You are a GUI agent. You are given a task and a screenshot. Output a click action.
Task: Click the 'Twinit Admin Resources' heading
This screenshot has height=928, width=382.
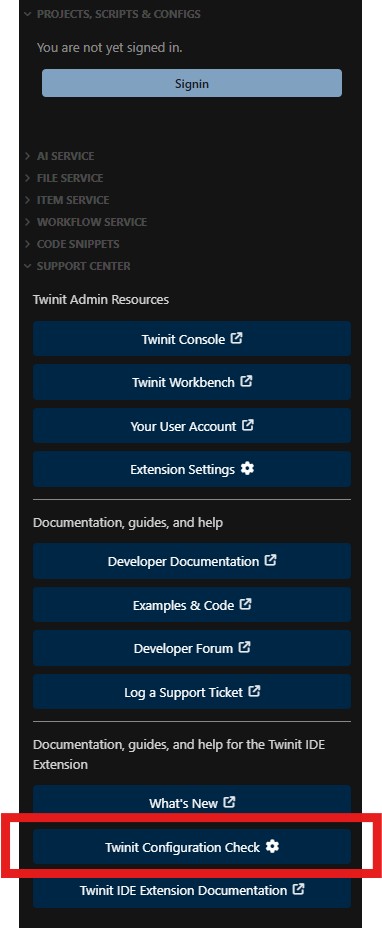coord(101,299)
